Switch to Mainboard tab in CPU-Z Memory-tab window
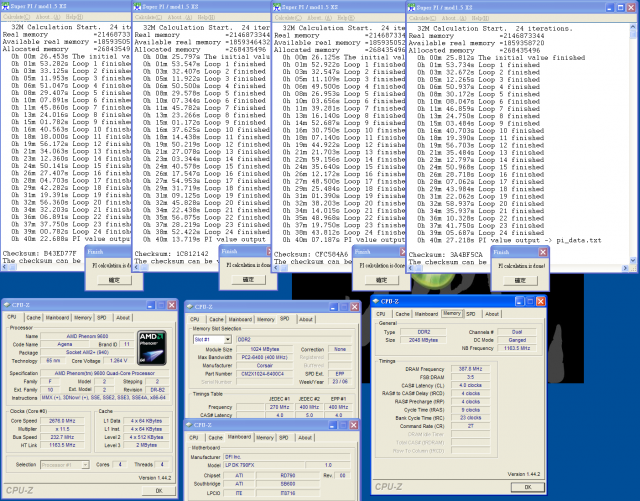 426,314
